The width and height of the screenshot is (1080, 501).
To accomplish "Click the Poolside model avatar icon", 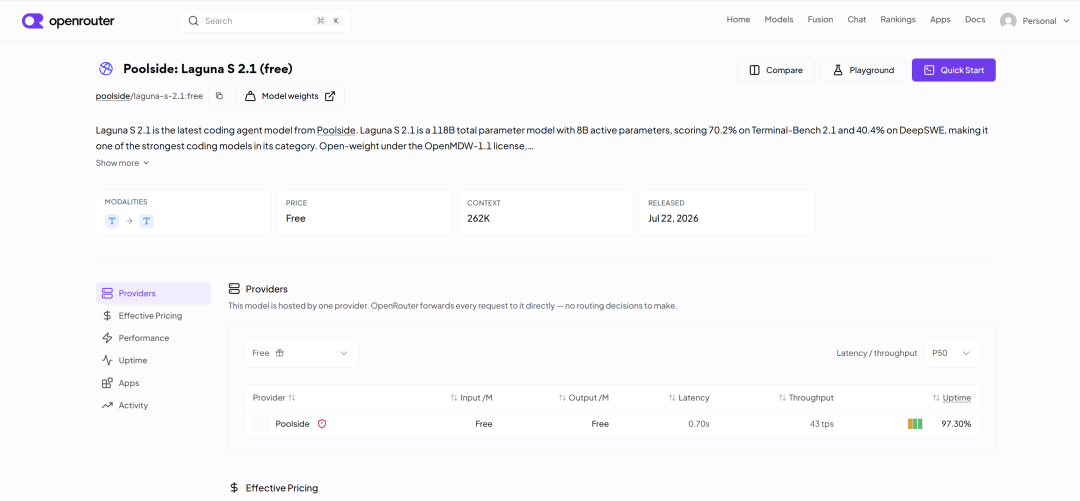I will click(105, 69).
